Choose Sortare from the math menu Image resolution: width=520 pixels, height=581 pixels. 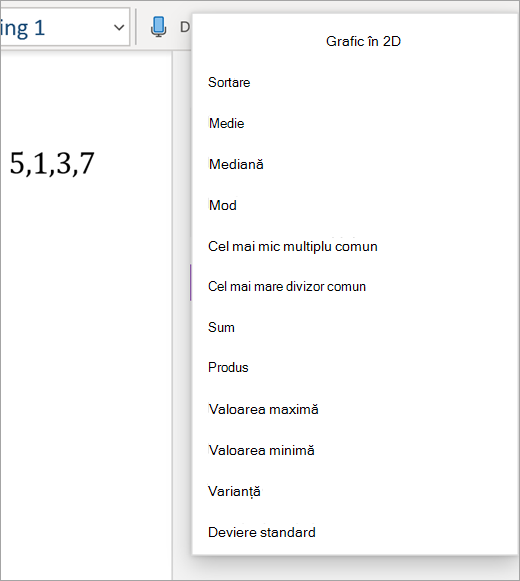tap(229, 82)
